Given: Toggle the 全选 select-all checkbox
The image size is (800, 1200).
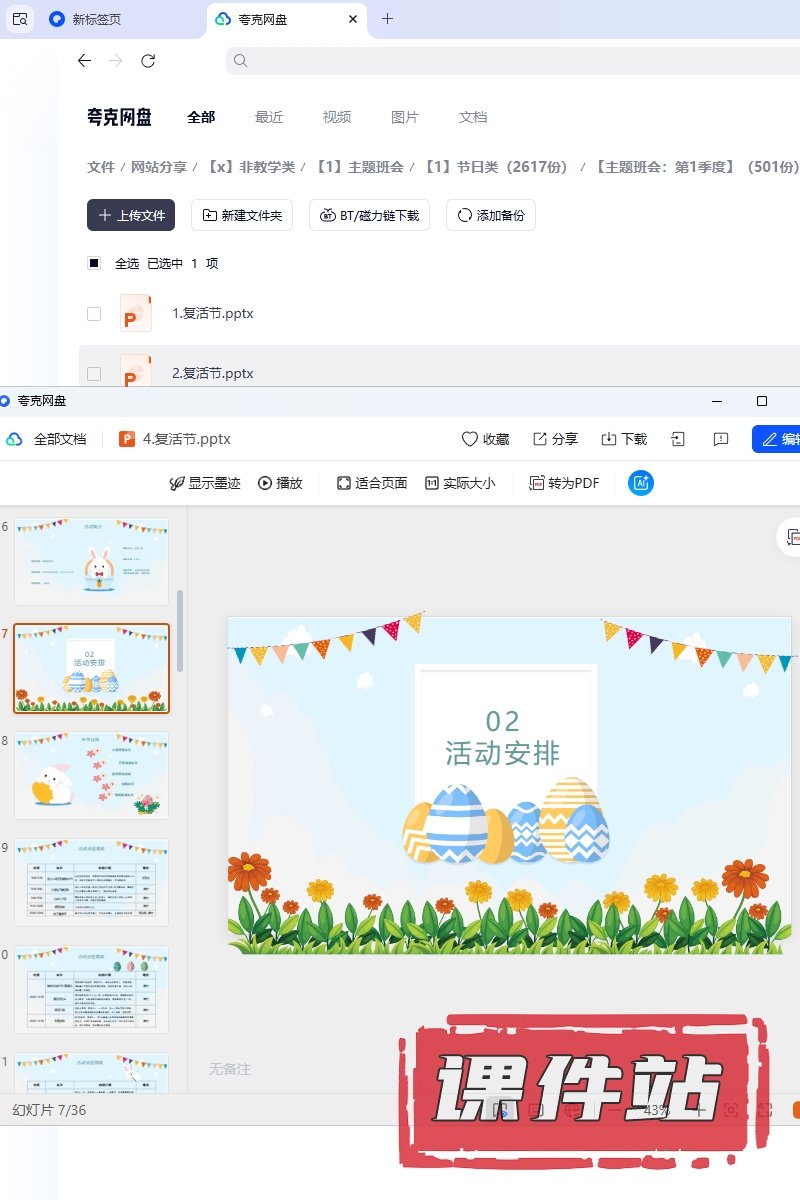Looking at the screenshot, I should coord(94,263).
